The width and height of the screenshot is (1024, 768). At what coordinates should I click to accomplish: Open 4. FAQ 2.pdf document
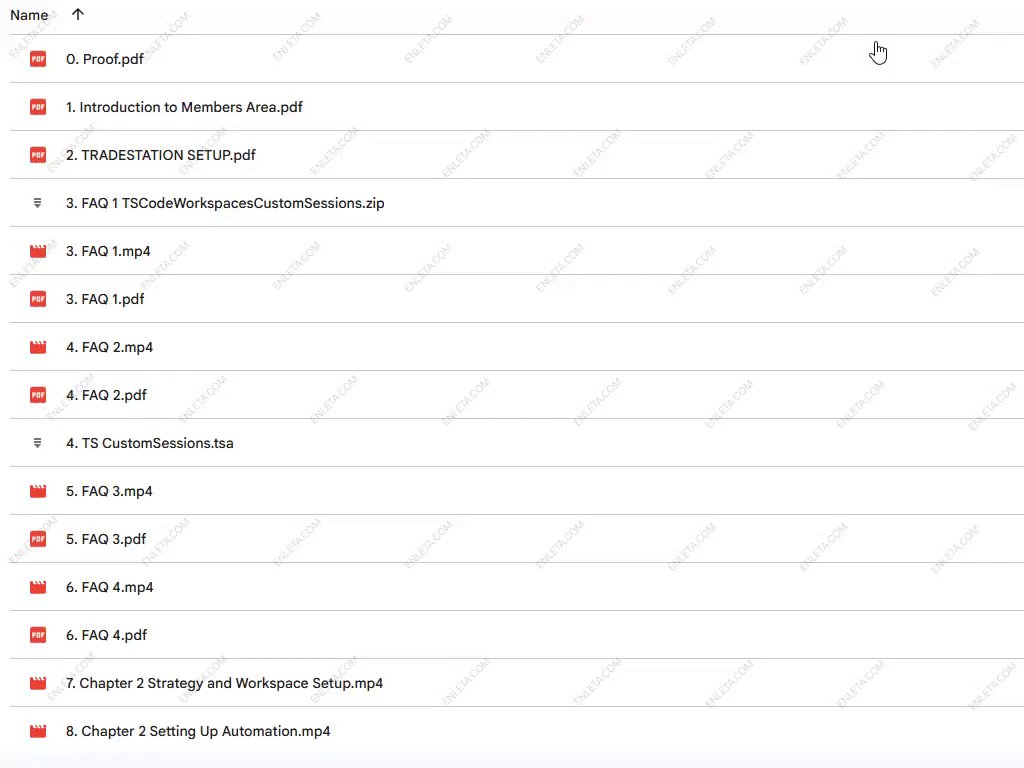tap(106, 395)
